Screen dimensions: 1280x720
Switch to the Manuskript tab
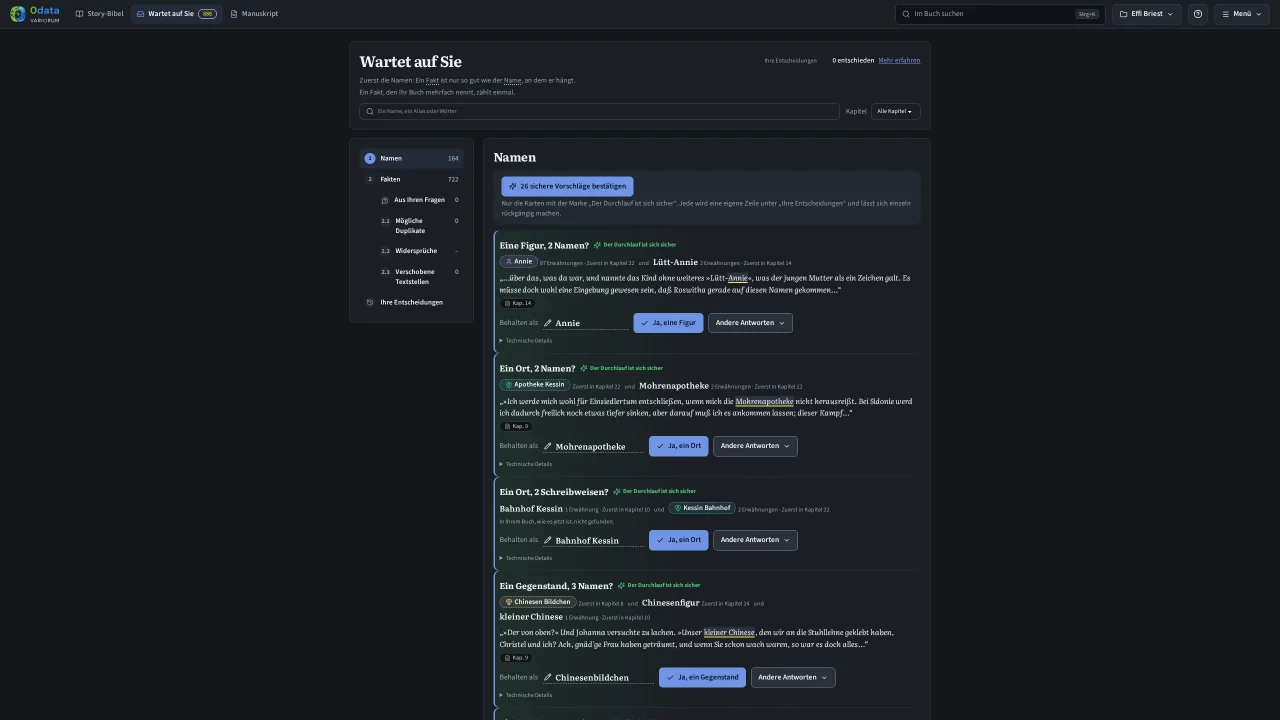tap(254, 14)
